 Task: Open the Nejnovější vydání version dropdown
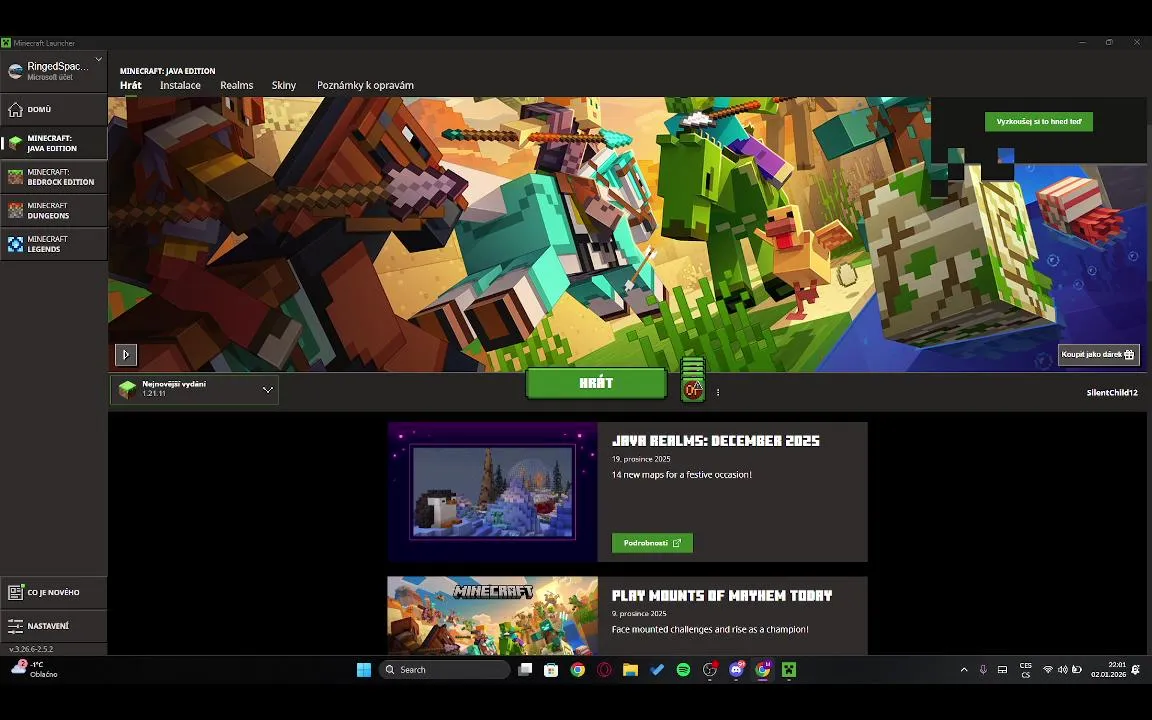pos(195,389)
